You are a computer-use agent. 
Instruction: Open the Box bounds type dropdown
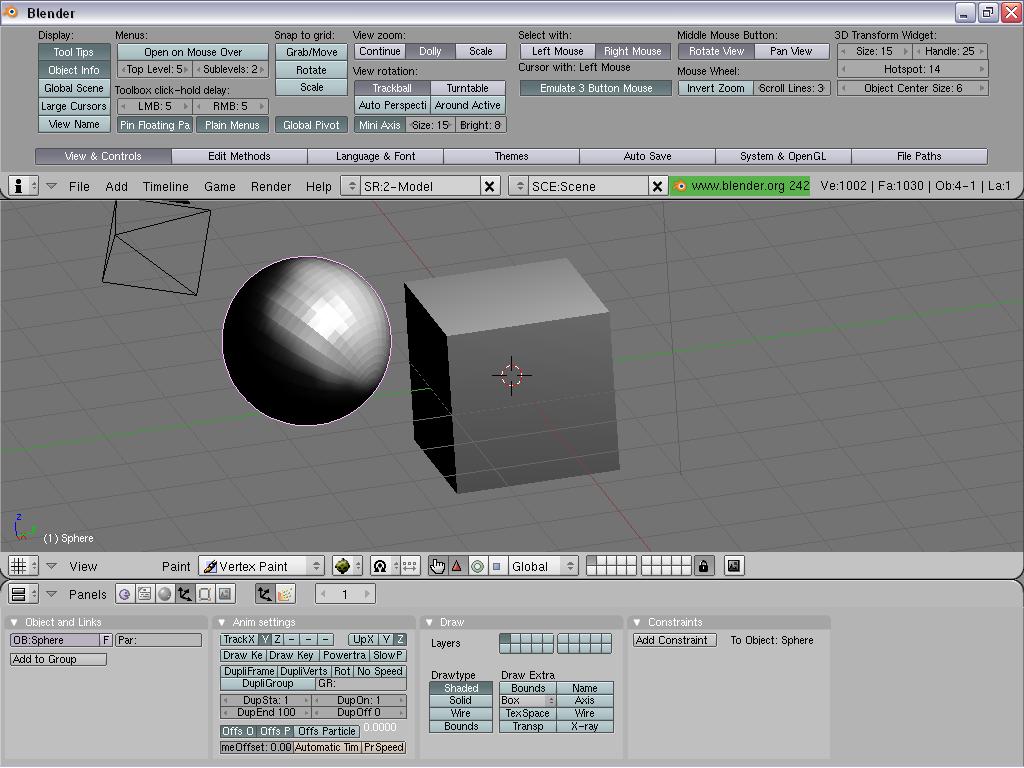pos(528,701)
